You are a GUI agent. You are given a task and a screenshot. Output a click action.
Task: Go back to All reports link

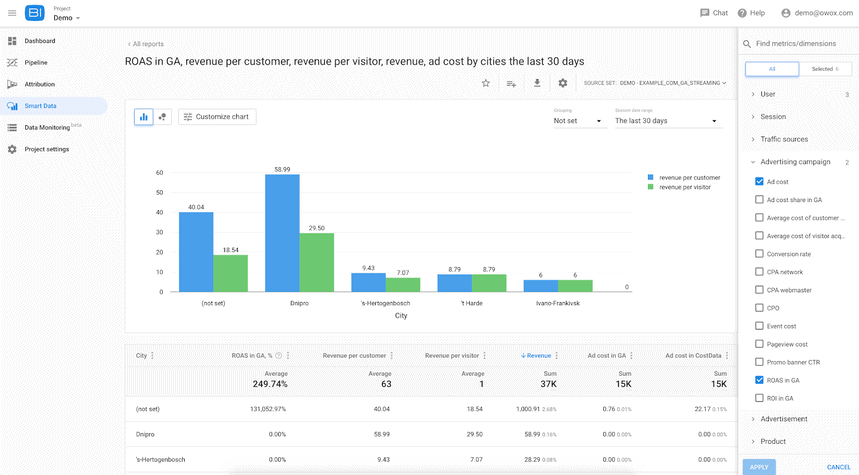tap(146, 44)
